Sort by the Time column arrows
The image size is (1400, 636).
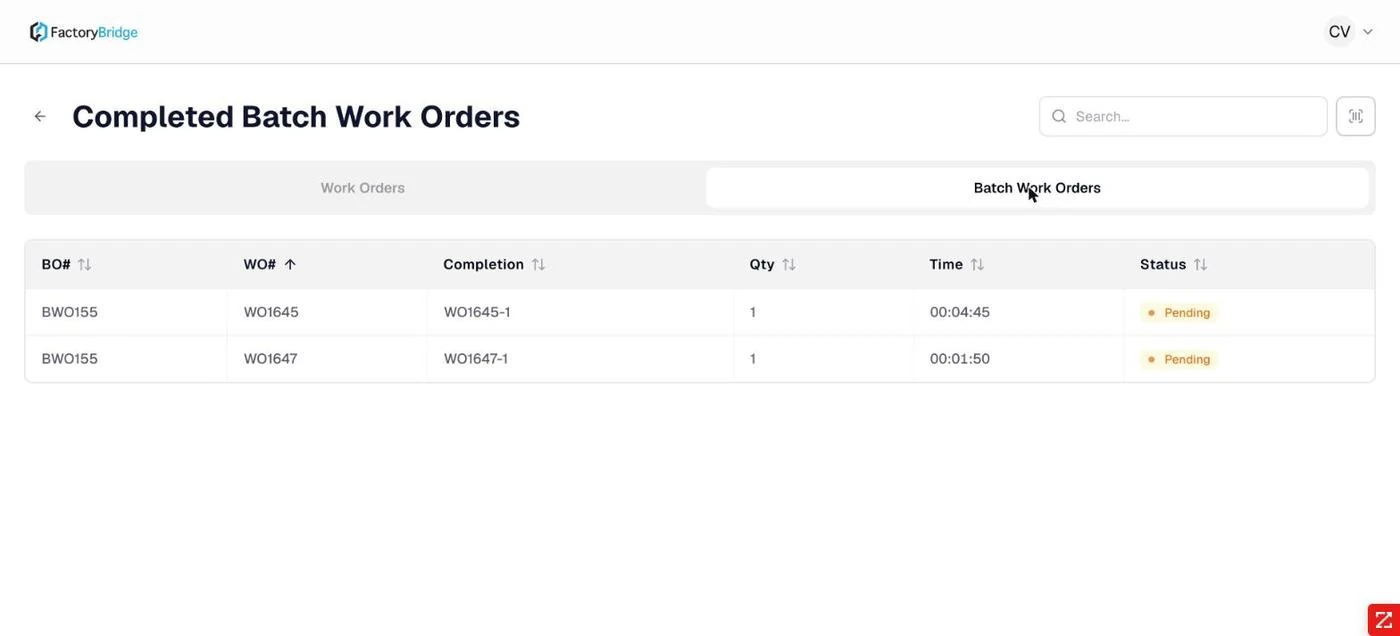click(x=977, y=264)
